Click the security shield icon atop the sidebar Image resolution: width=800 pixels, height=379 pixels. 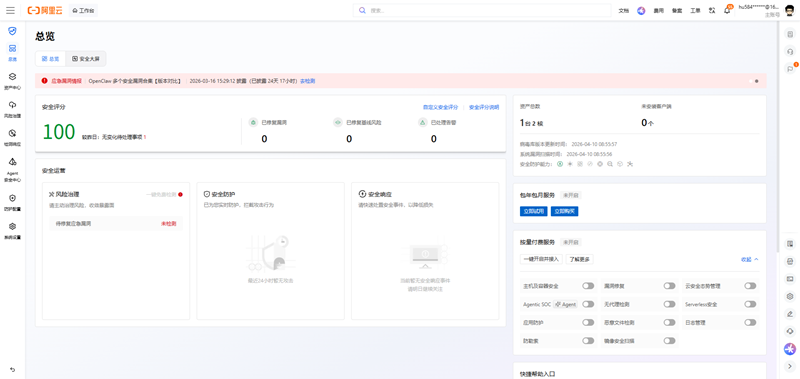tap(12, 31)
